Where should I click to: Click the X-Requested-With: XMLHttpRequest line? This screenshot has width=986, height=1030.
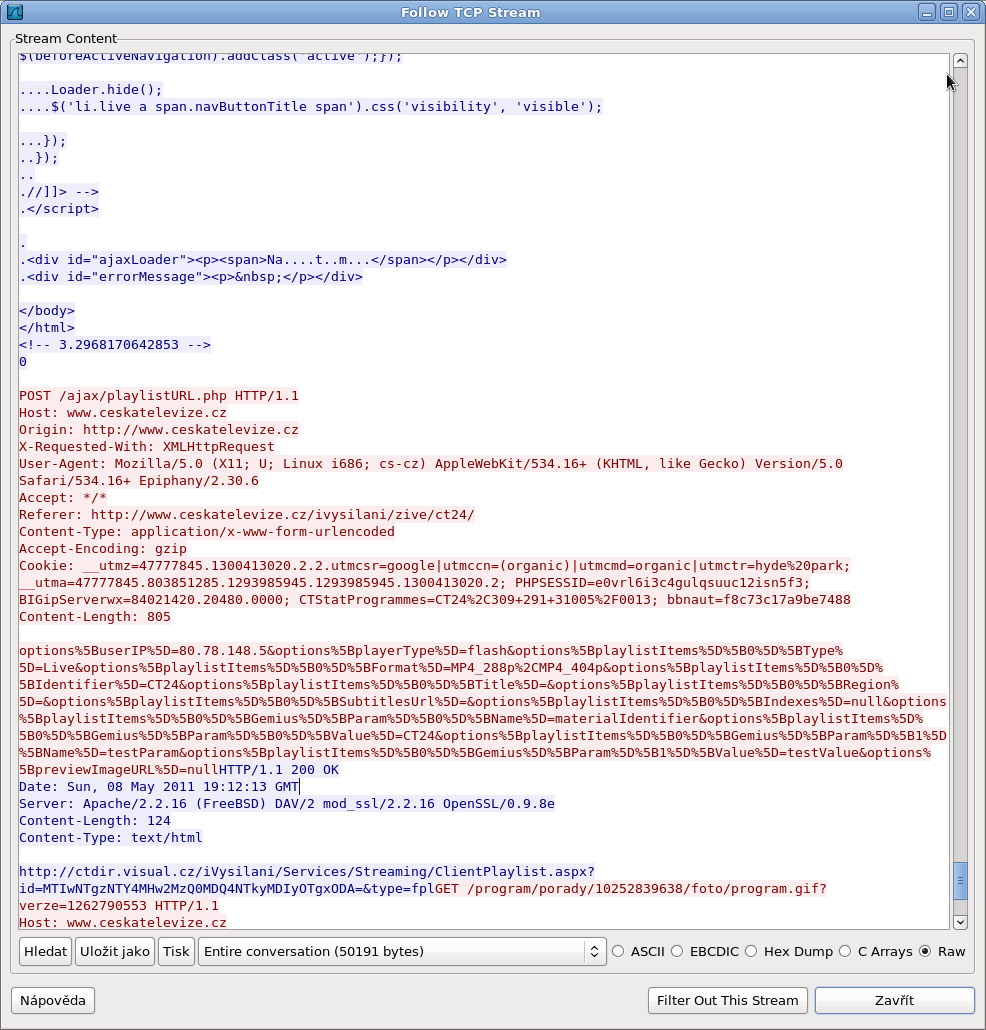(x=146, y=447)
